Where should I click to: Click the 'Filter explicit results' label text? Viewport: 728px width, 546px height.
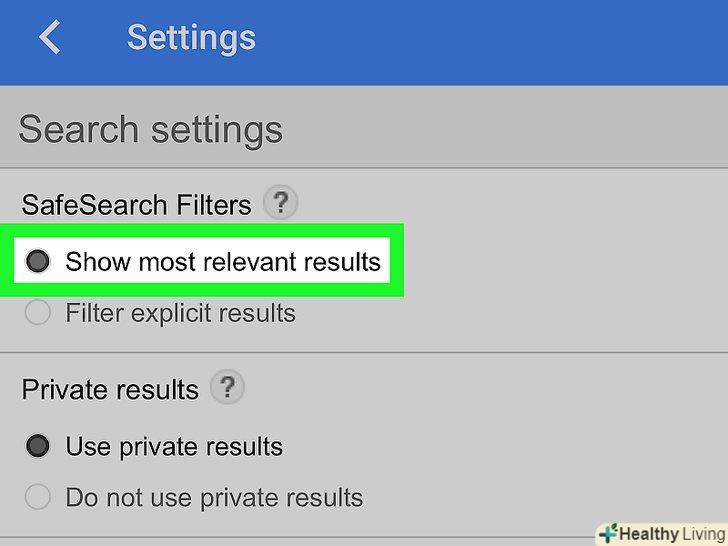[x=180, y=313]
